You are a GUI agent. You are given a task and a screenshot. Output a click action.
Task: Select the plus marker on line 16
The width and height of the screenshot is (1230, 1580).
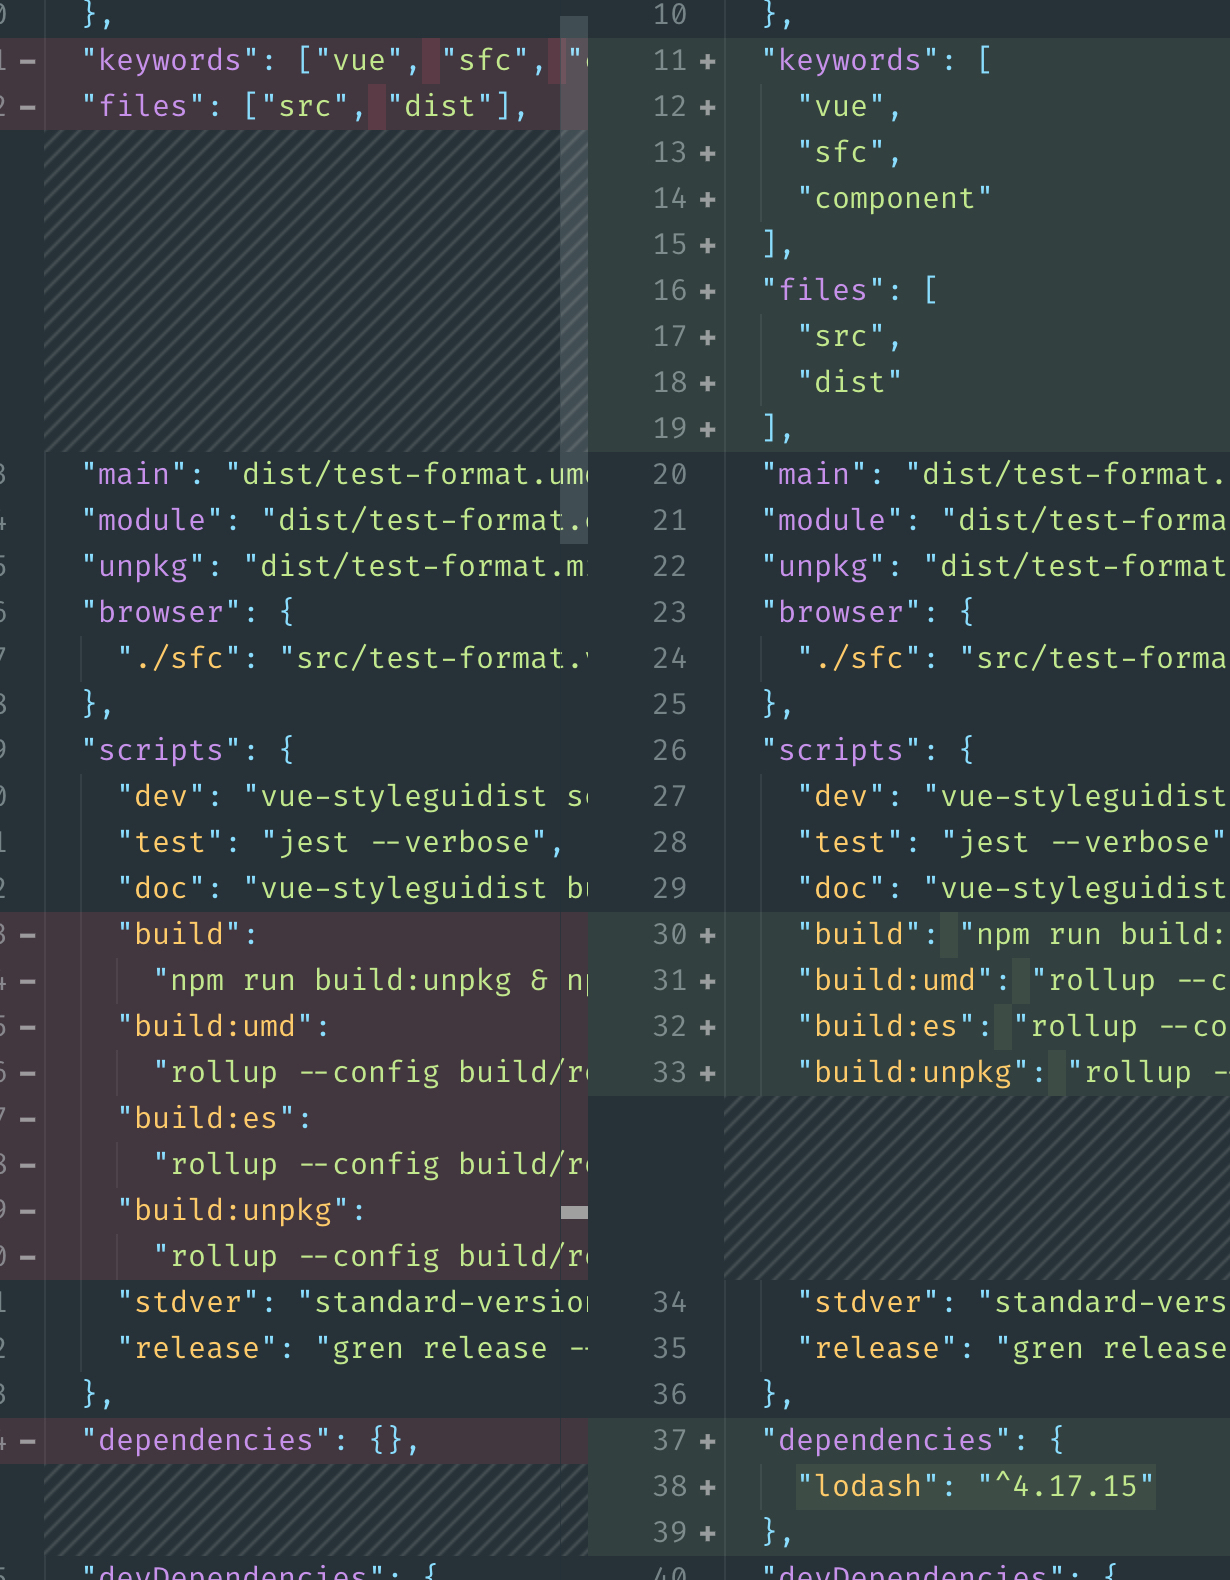point(708,291)
